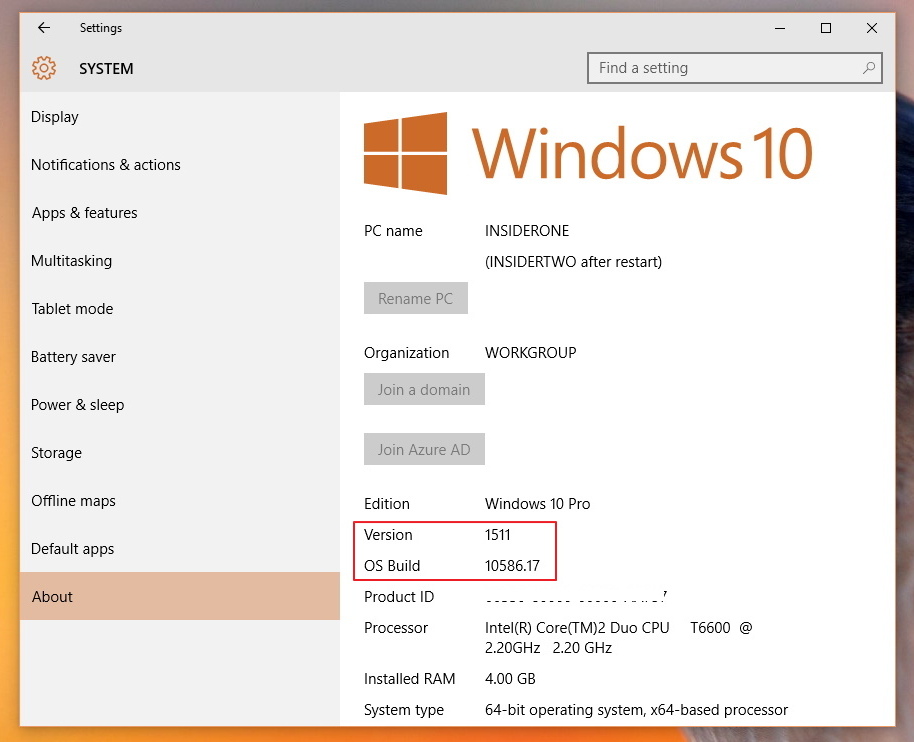Image resolution: width=914 pixels, height=742 pixels.
Task: Click the INSIDERTWO after restart text
Action: coord(574,262)
